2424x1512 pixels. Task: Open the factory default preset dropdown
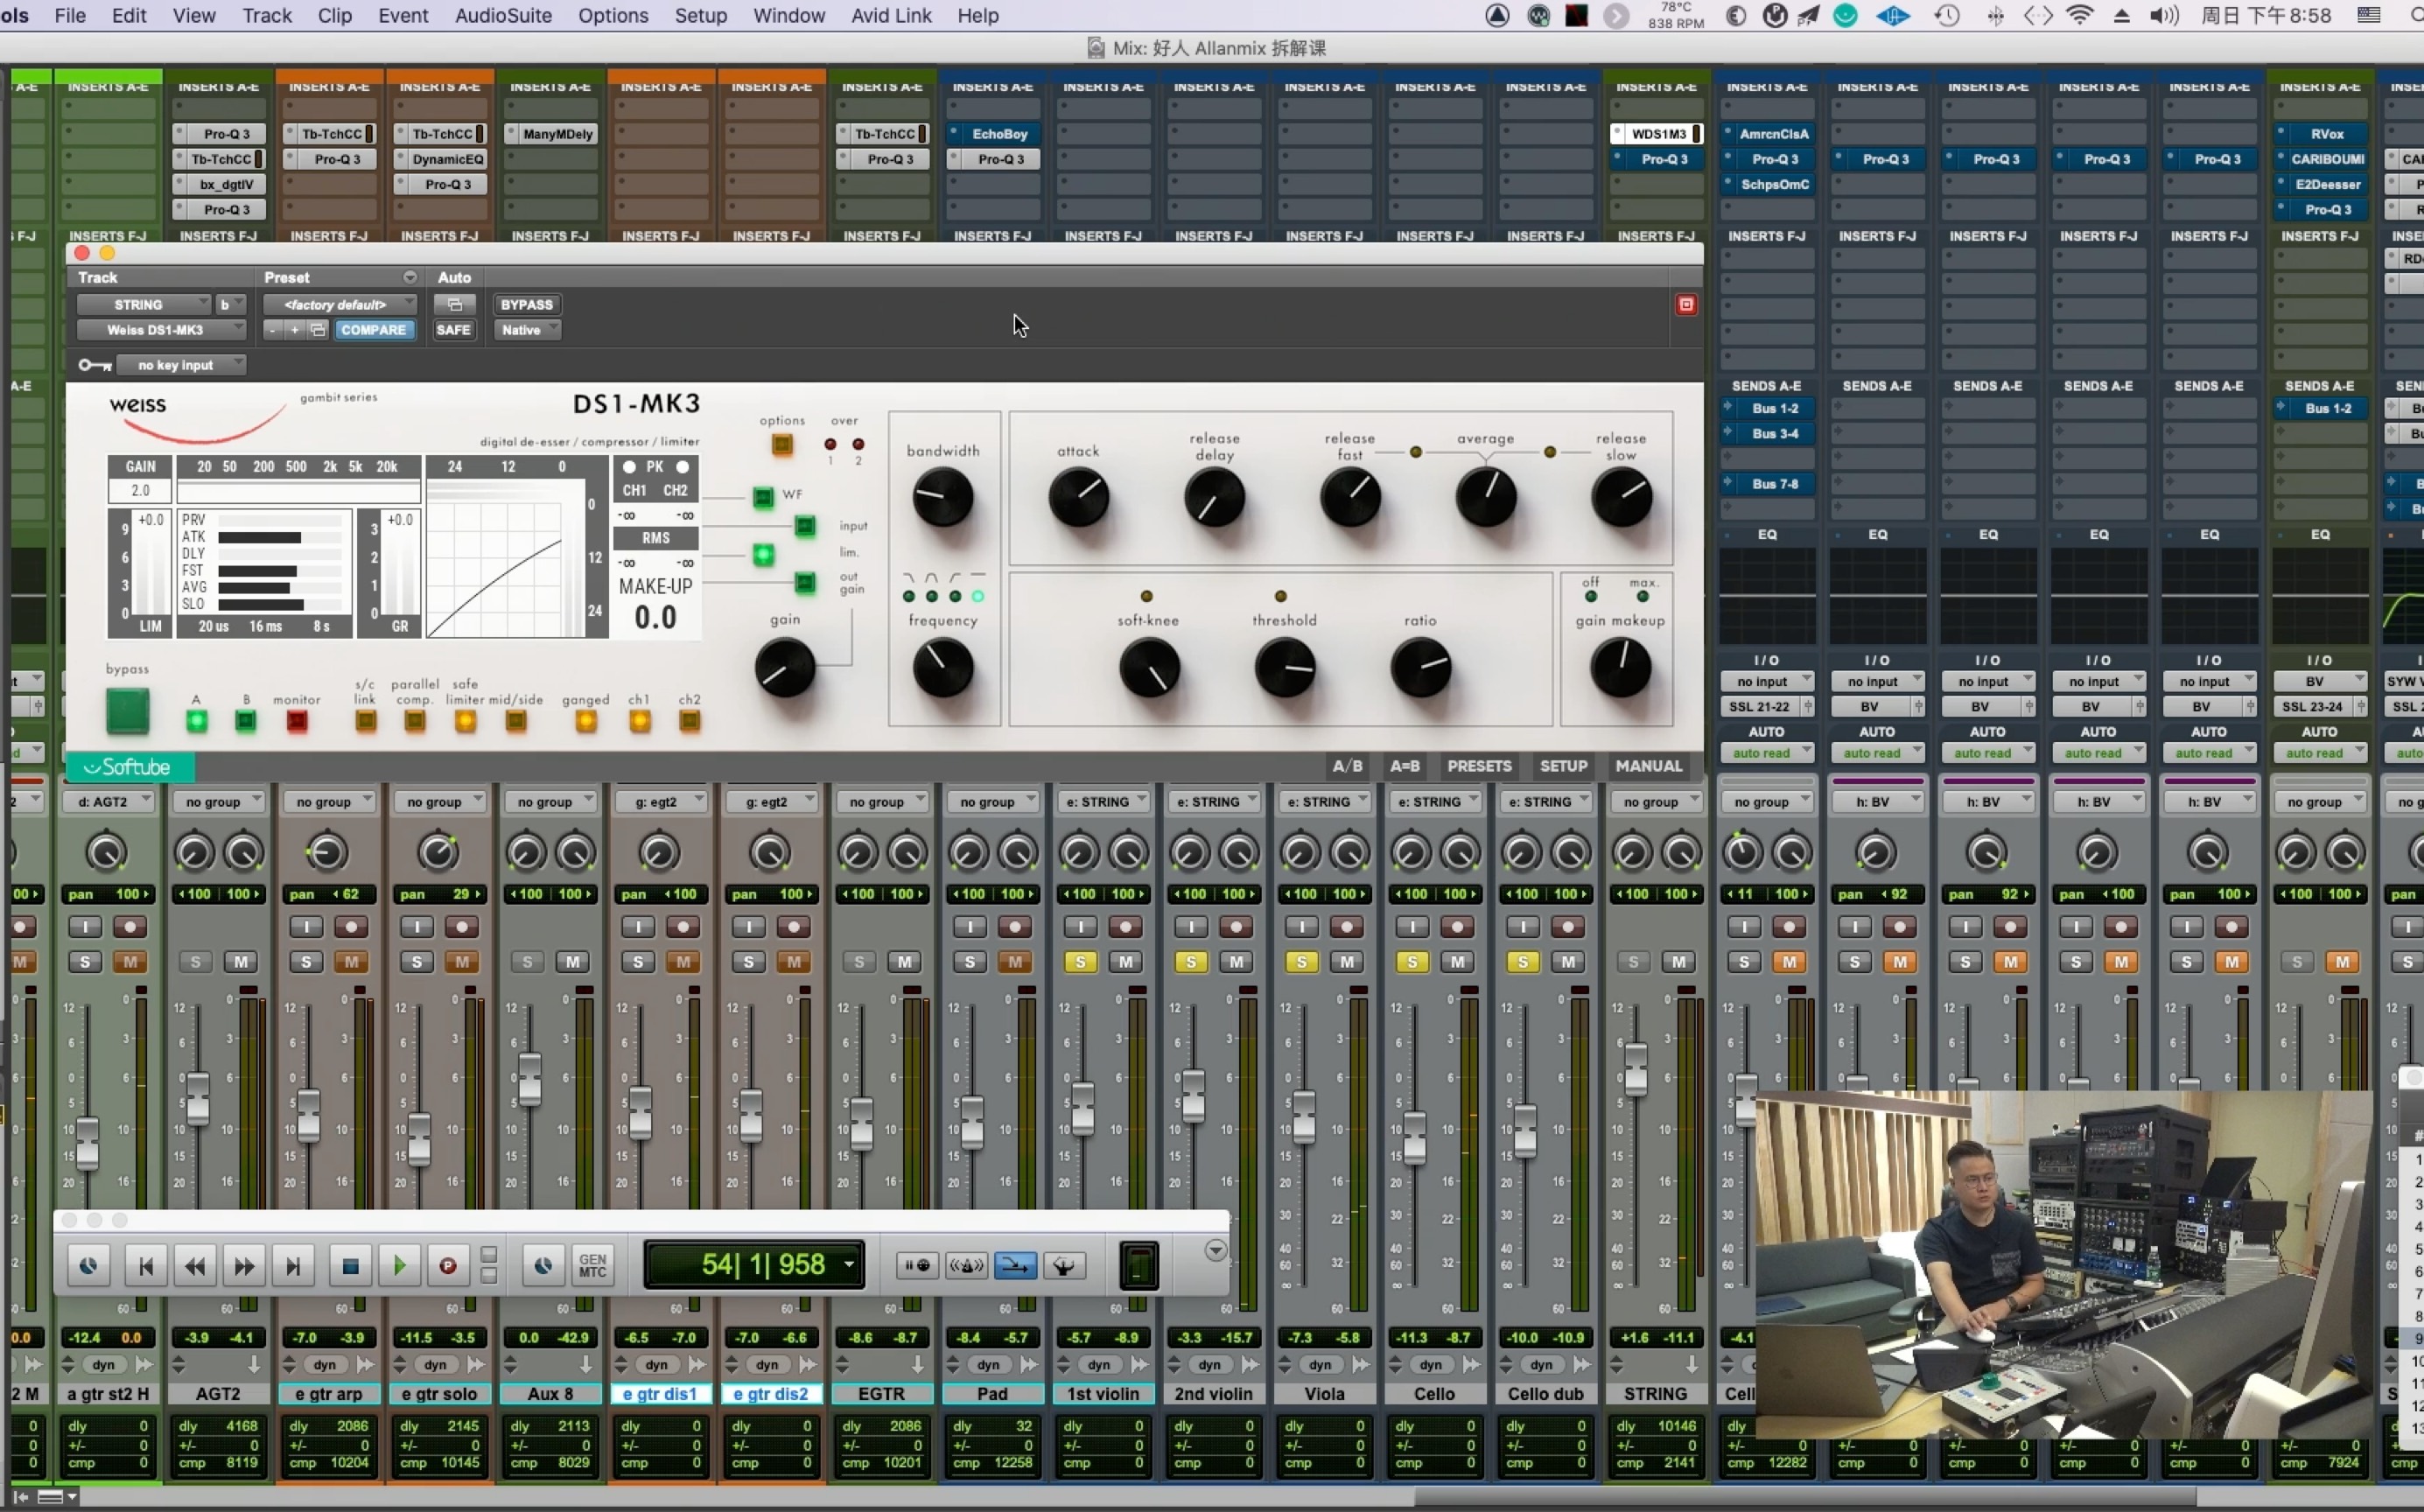point(340,304)
